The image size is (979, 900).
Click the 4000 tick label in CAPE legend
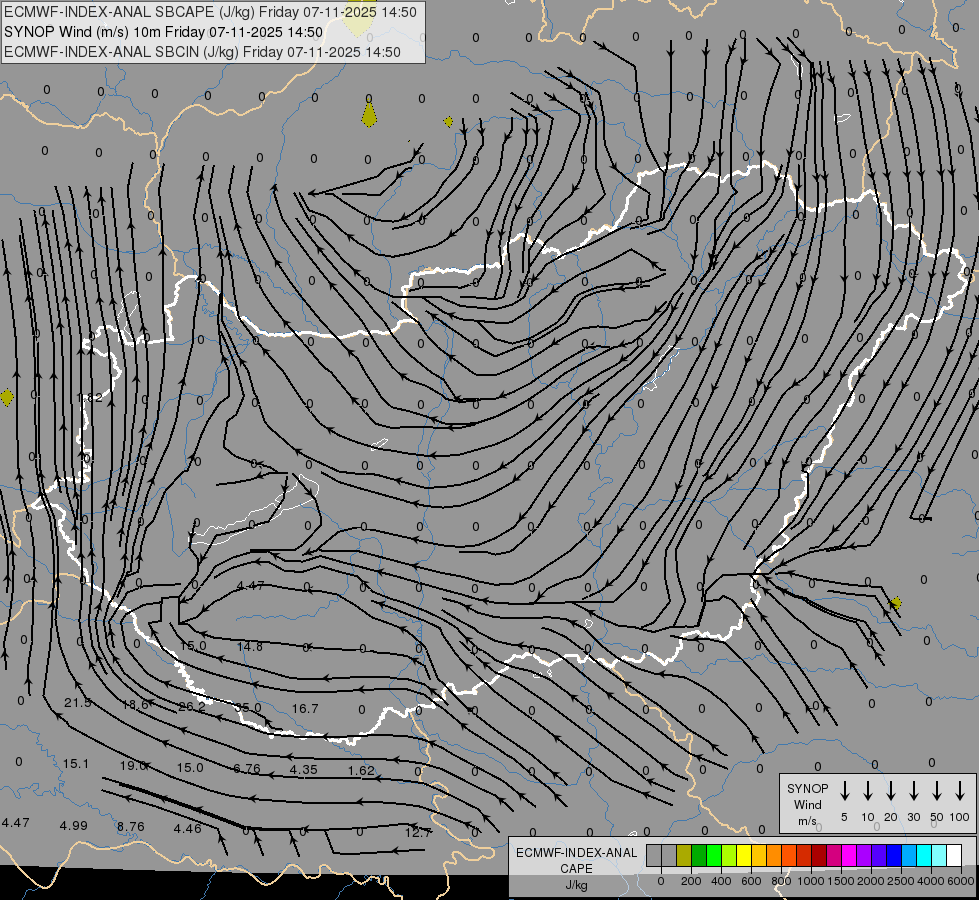(x=930, y=881)
